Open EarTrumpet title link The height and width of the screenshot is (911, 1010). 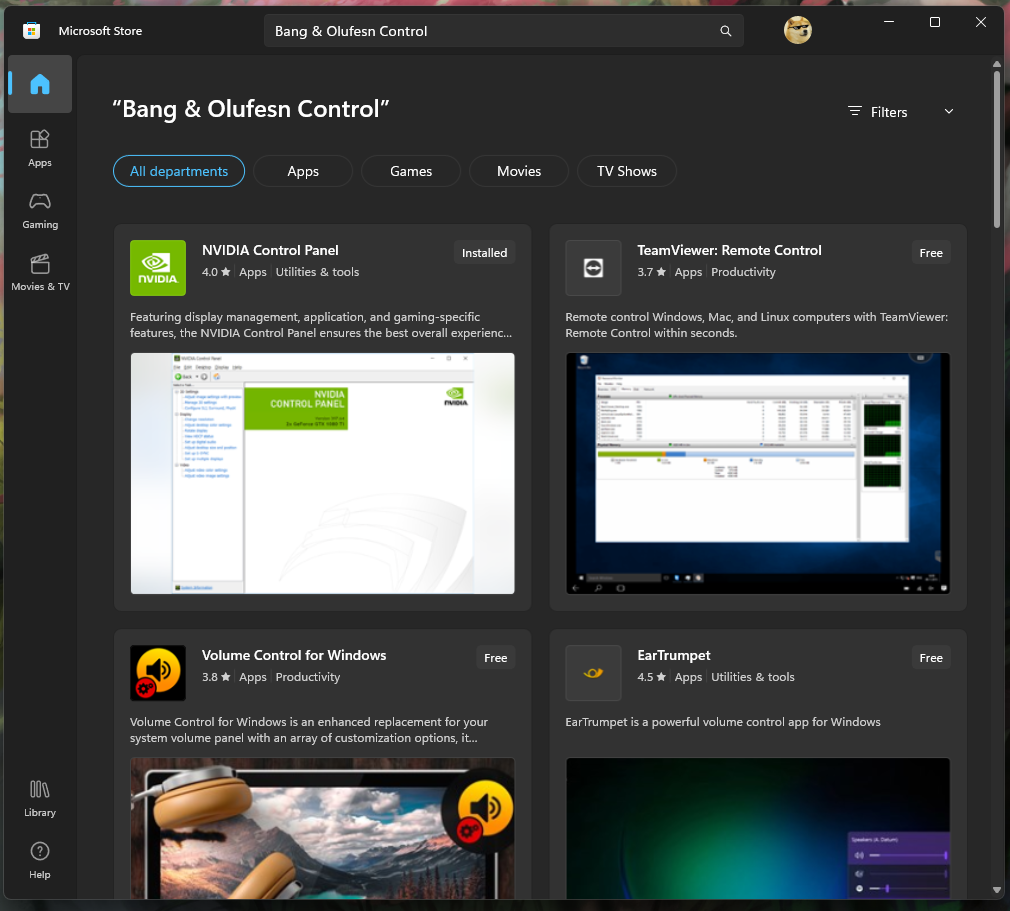(x=674, y=655)
